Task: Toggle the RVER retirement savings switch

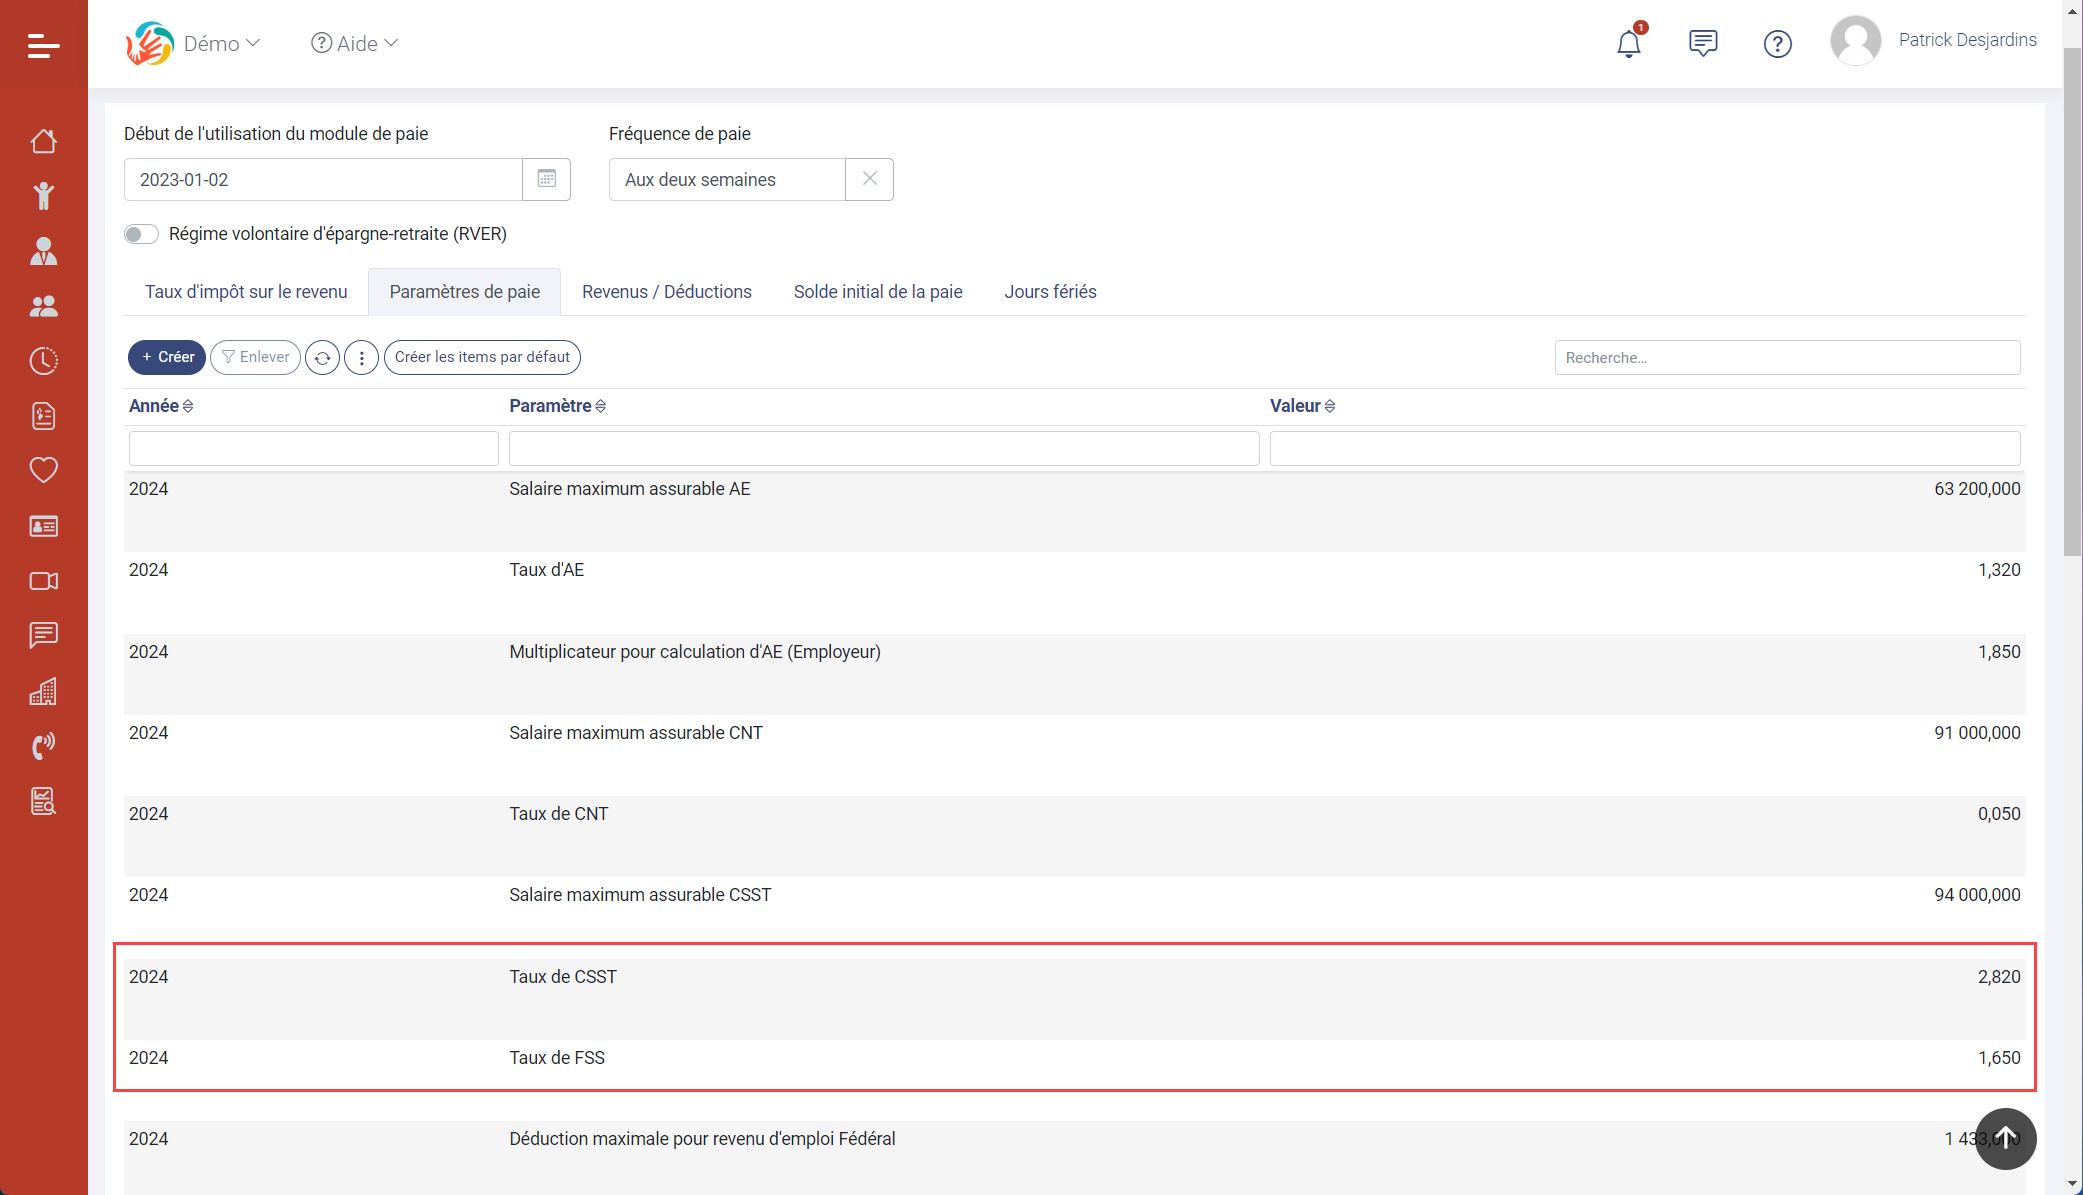Action: click(141, 234)
